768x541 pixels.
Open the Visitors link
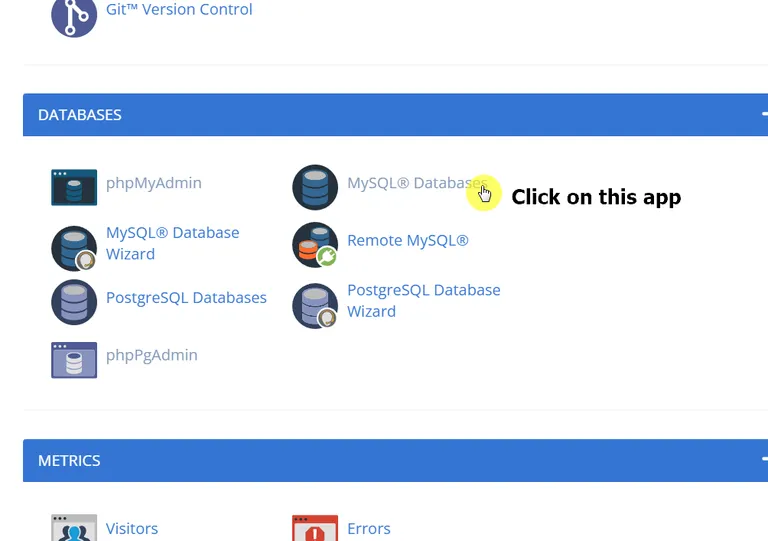(132, 529)
